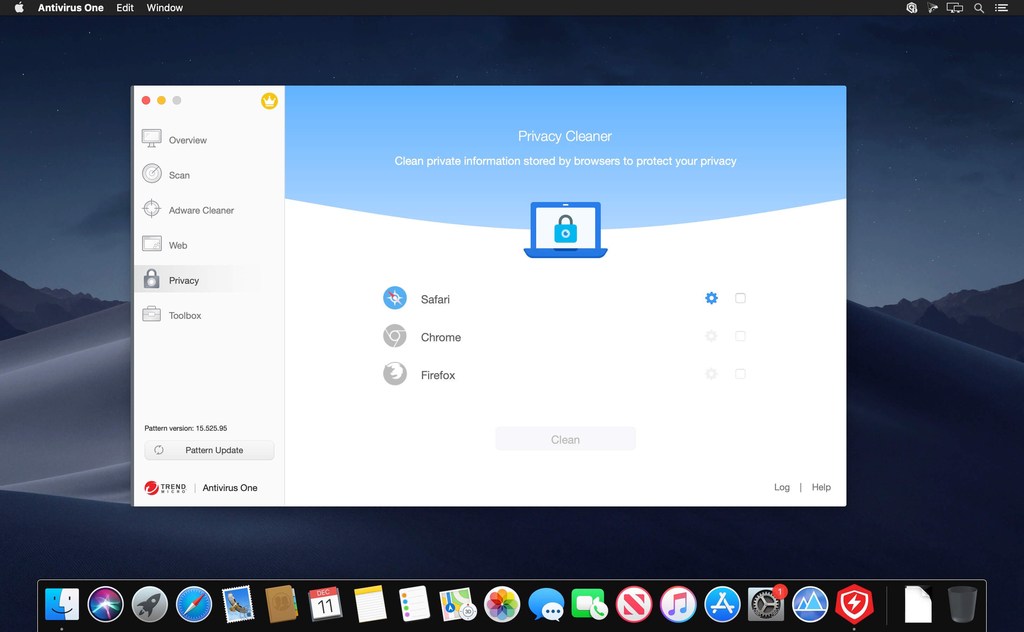Click the crown premium icon
Image resolution: width=1024 pixels, height=632 pixels.
pos(269,101)
